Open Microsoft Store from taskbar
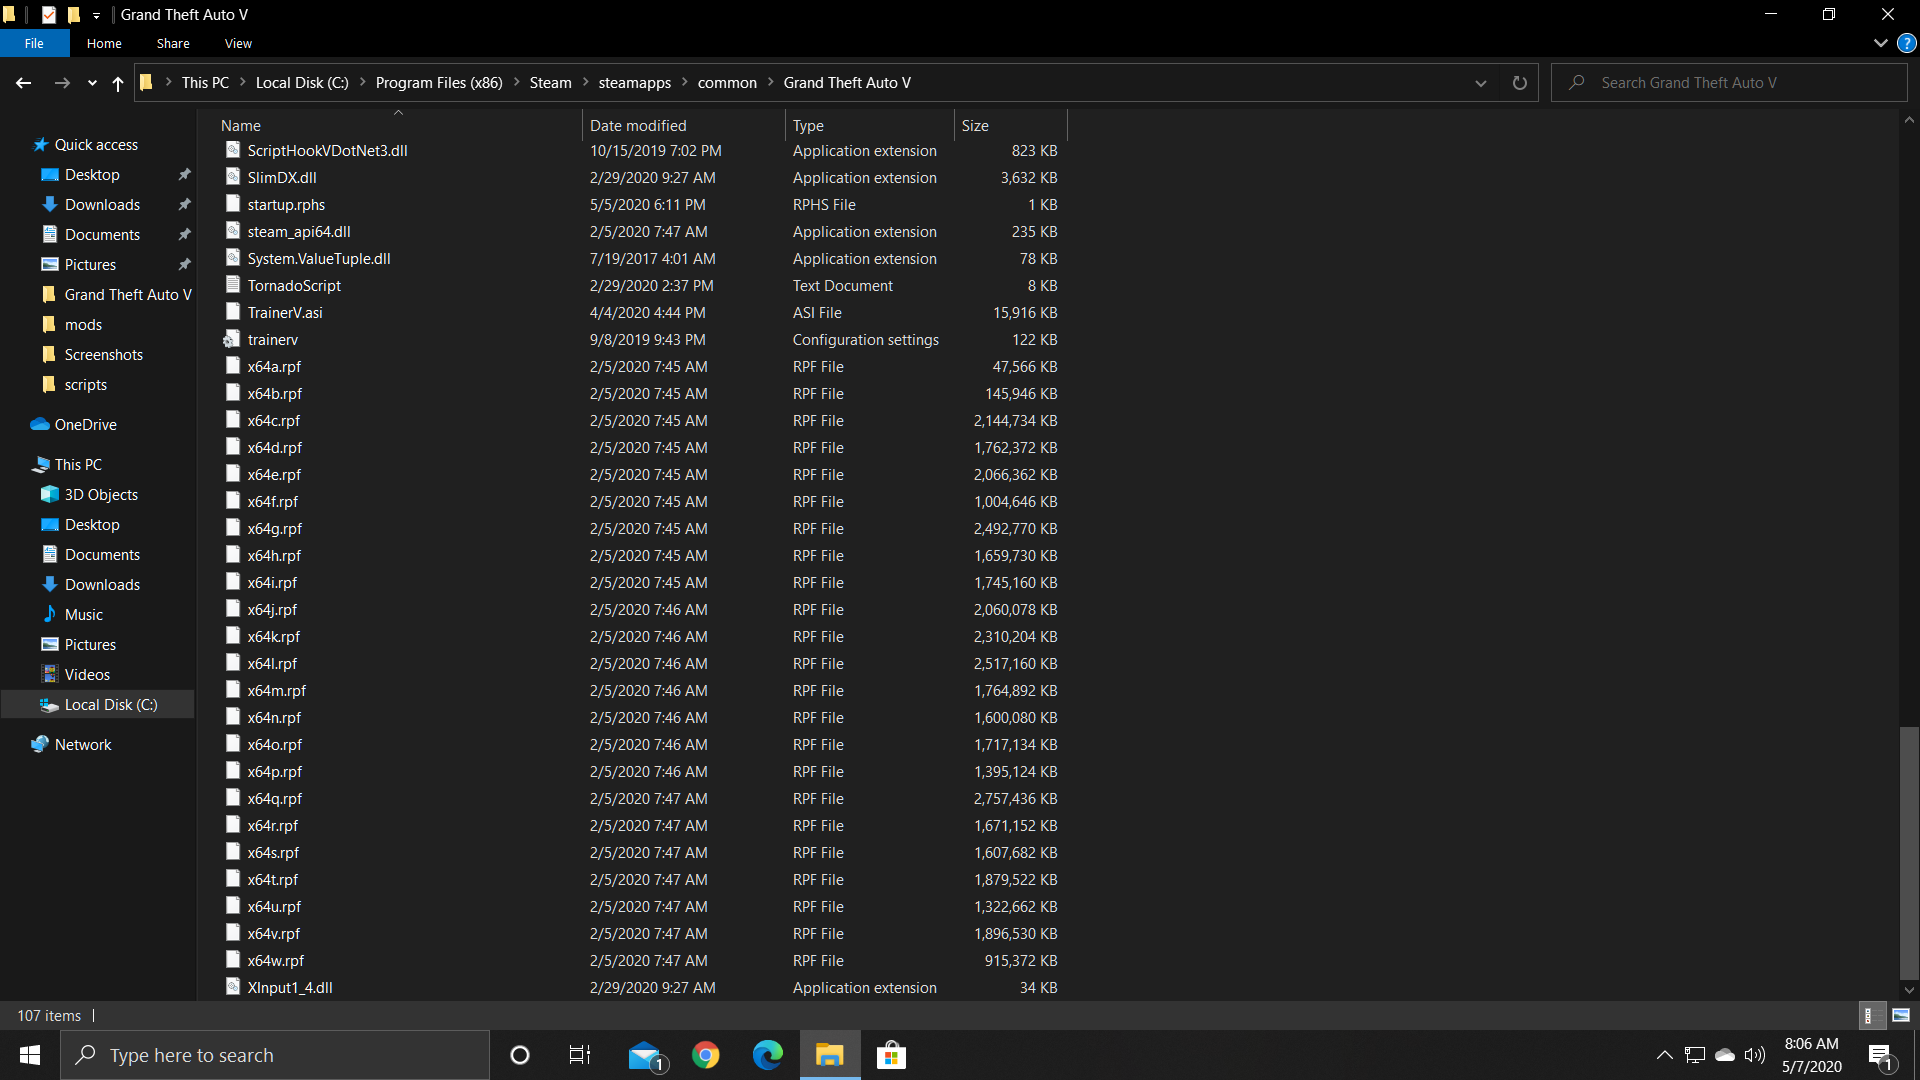1920x1080 pixels. 890,1055
